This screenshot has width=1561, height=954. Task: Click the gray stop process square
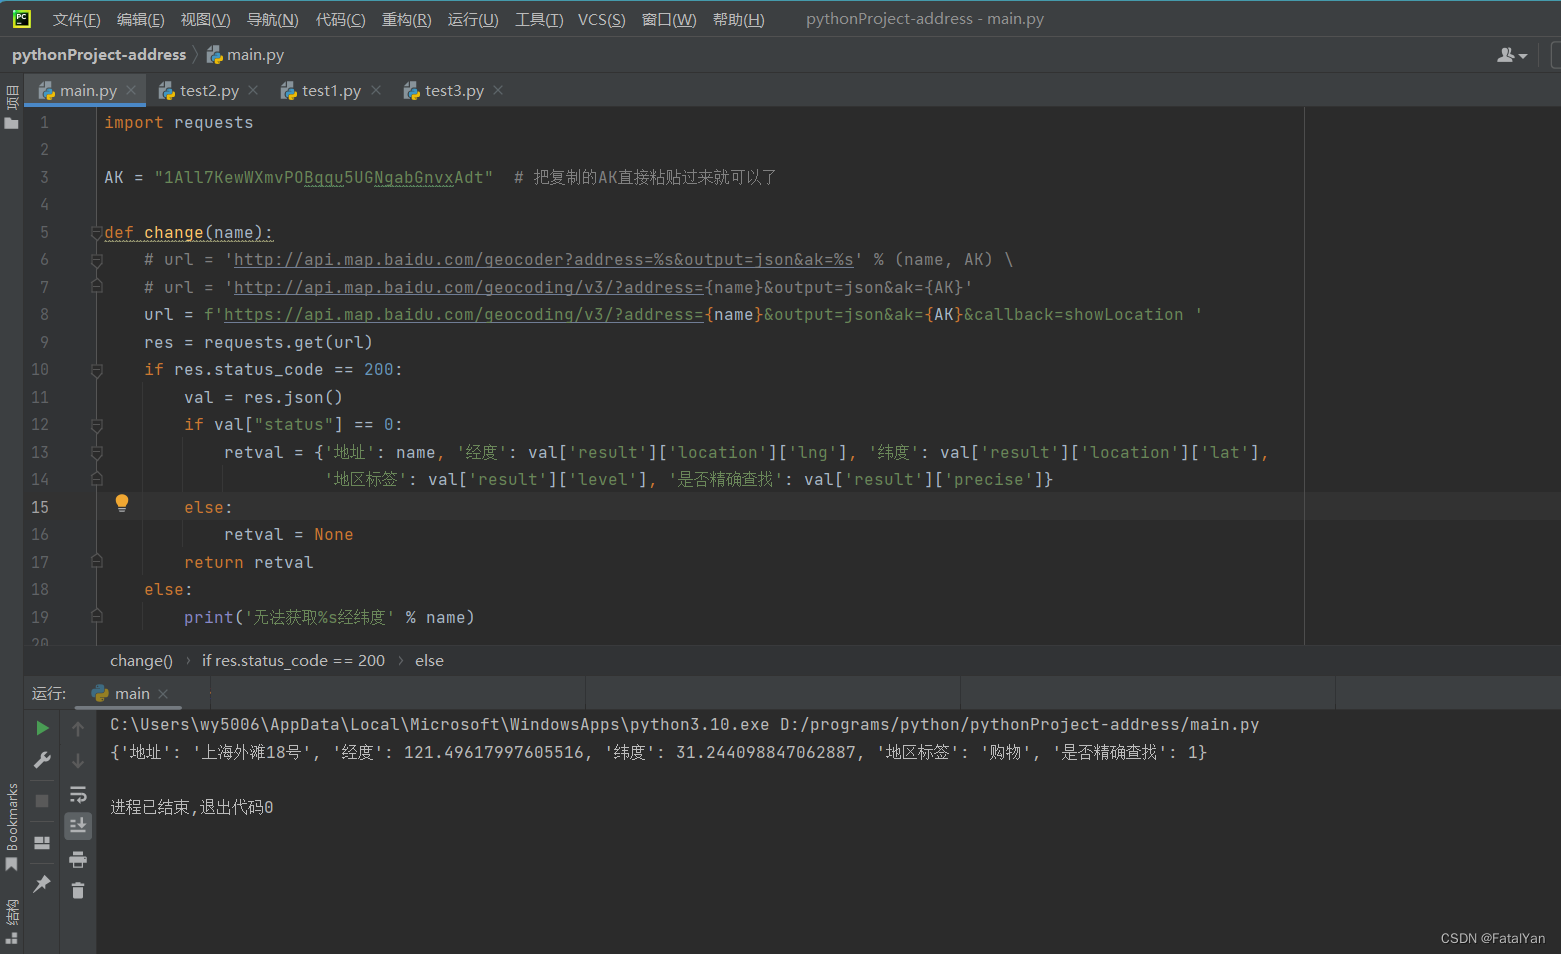click(x=42, y=800)
